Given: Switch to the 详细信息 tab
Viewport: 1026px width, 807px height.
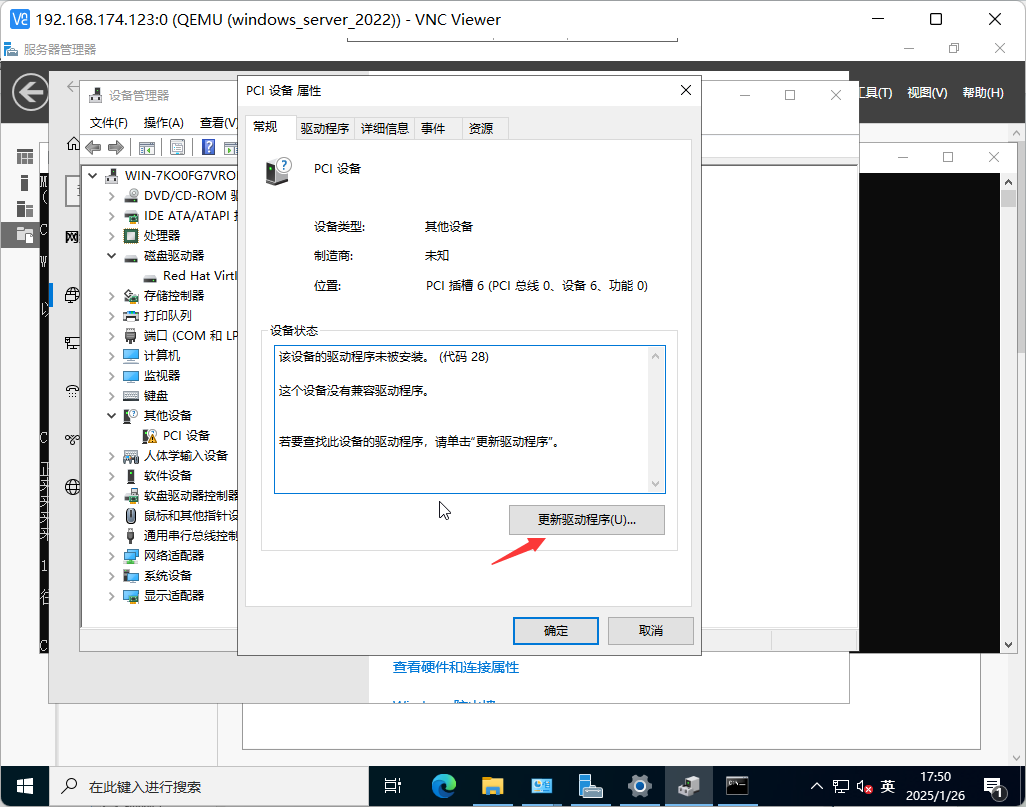Looking at the screenshot, I should 385,128.
